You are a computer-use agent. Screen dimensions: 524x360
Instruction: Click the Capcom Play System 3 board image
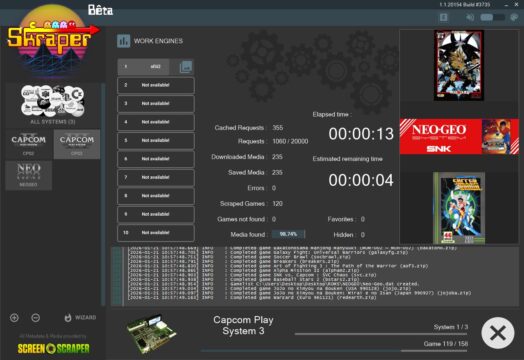point(152,334)
